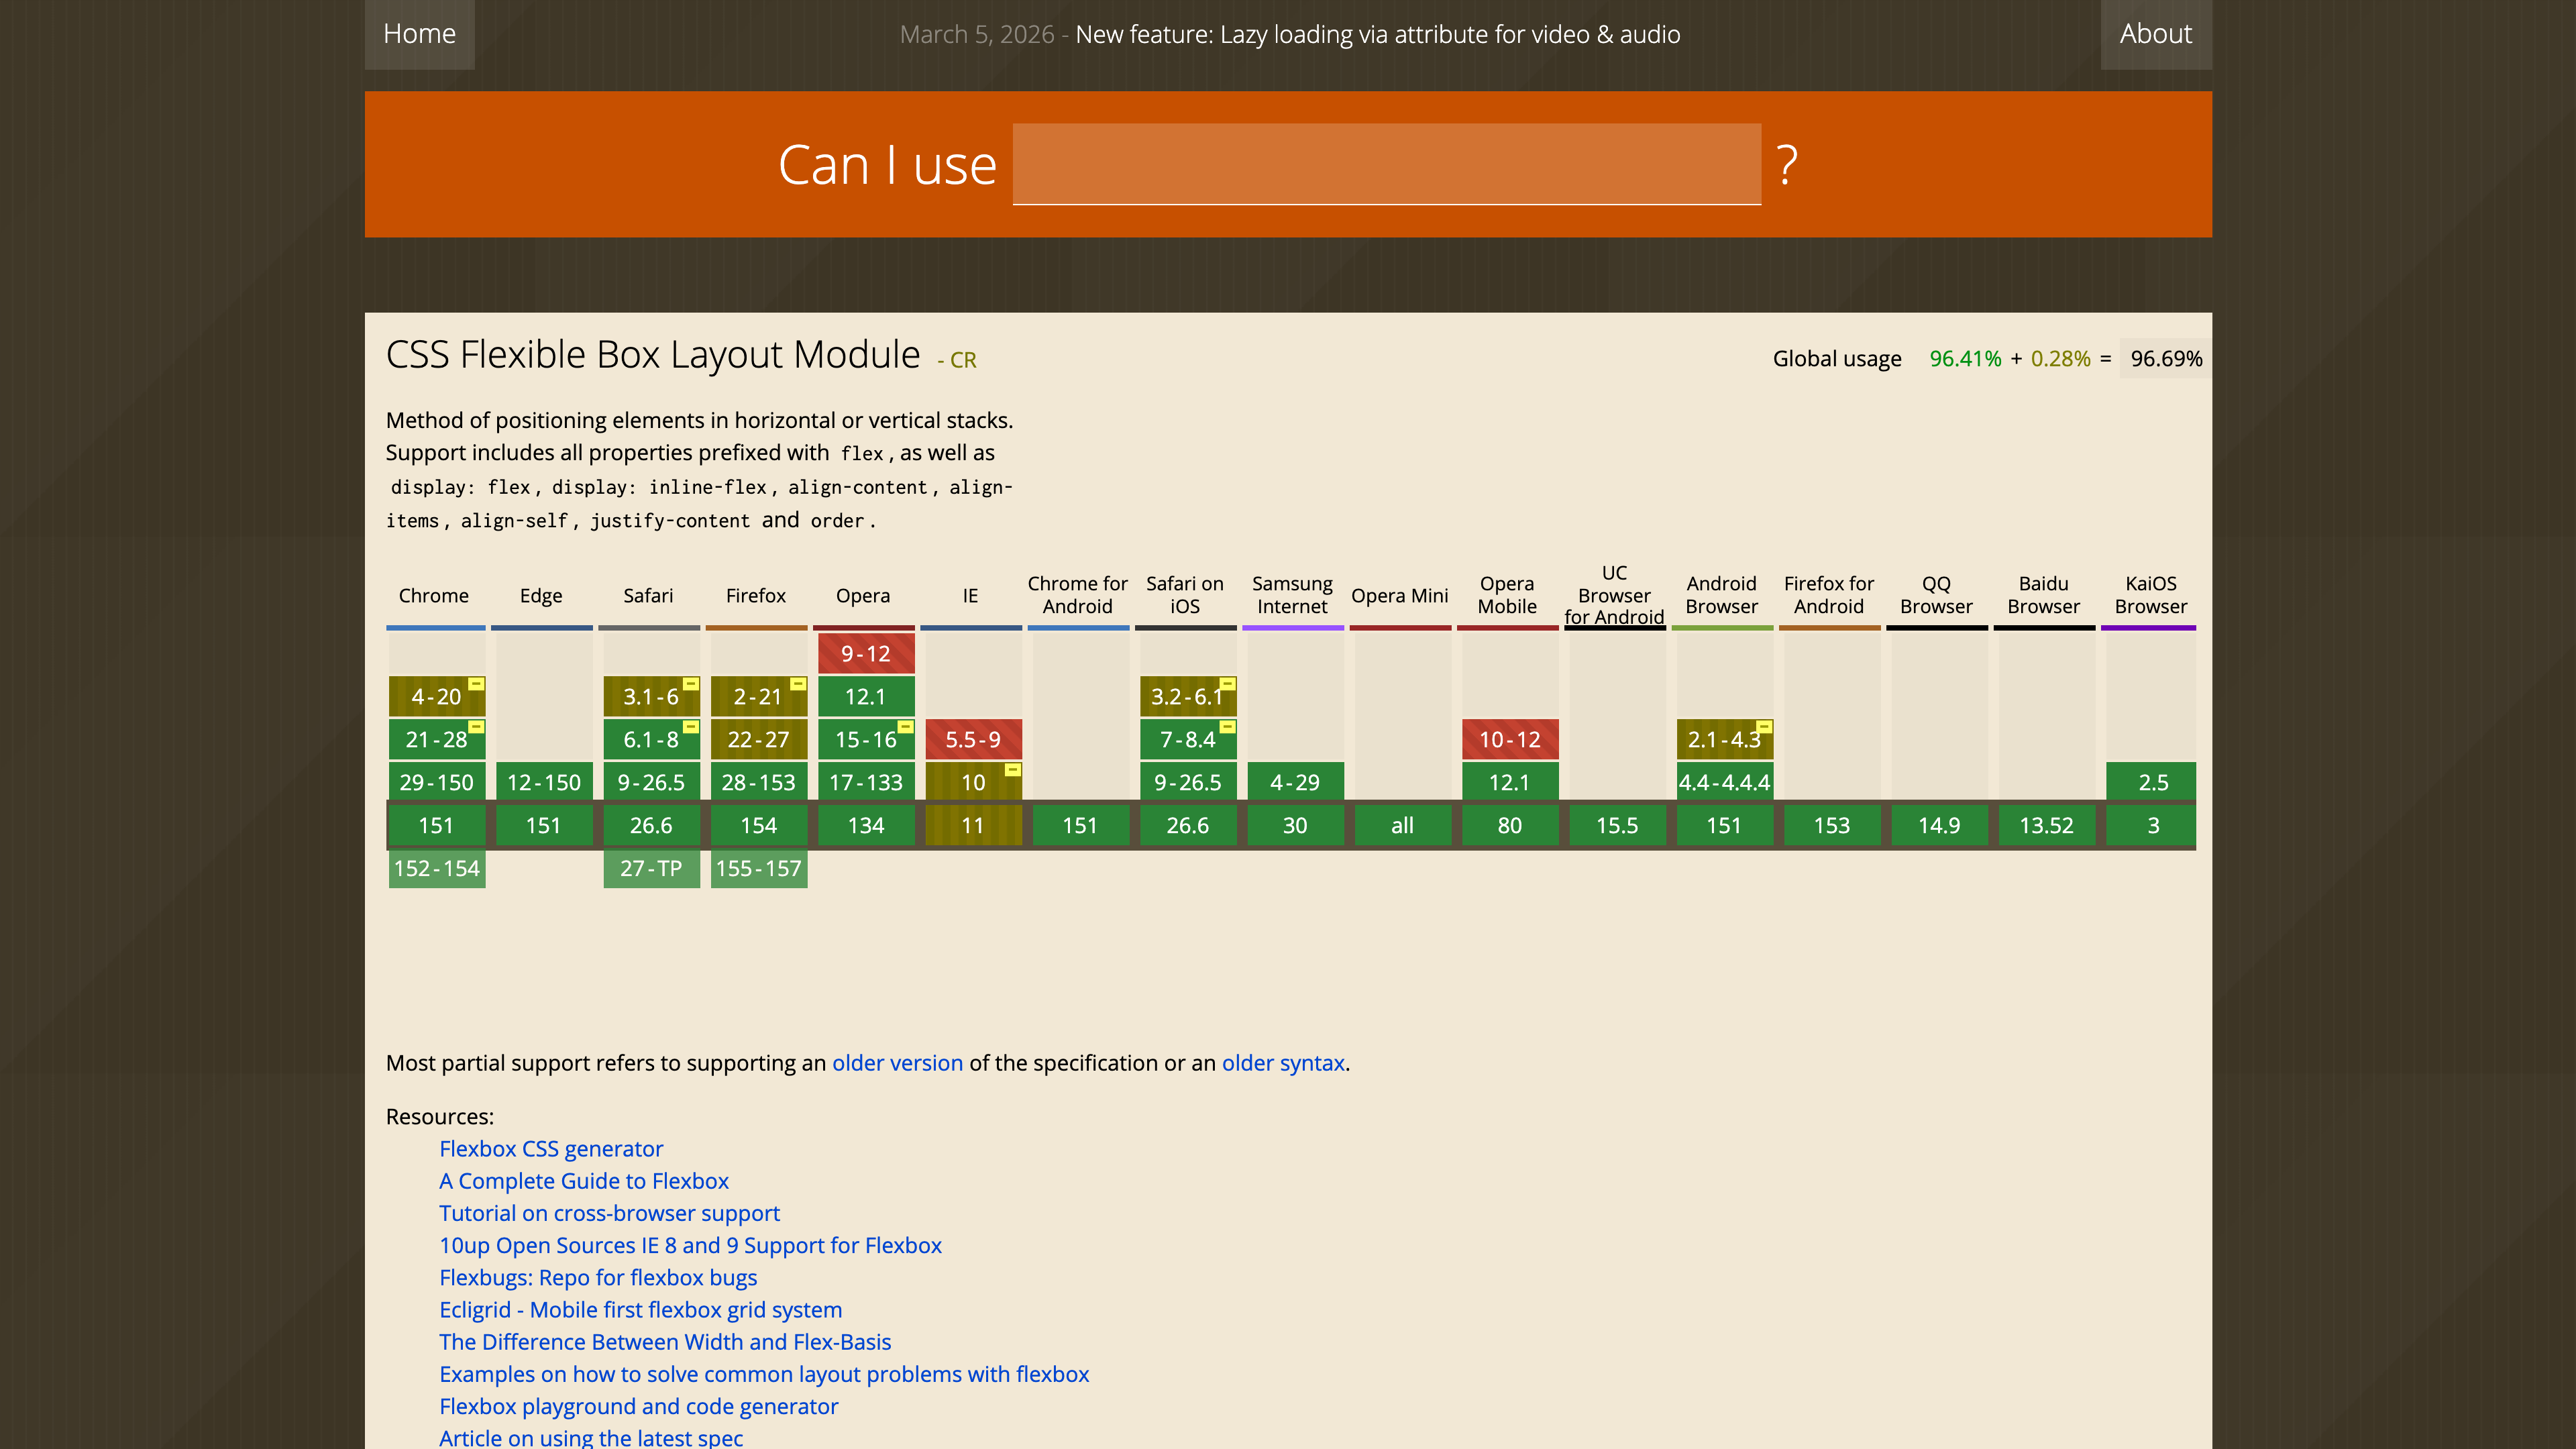Viewport: 2576px width, 1449px height.
Task: Select UC Browser 15.5 cell
Action: [x=1617, y=826]
